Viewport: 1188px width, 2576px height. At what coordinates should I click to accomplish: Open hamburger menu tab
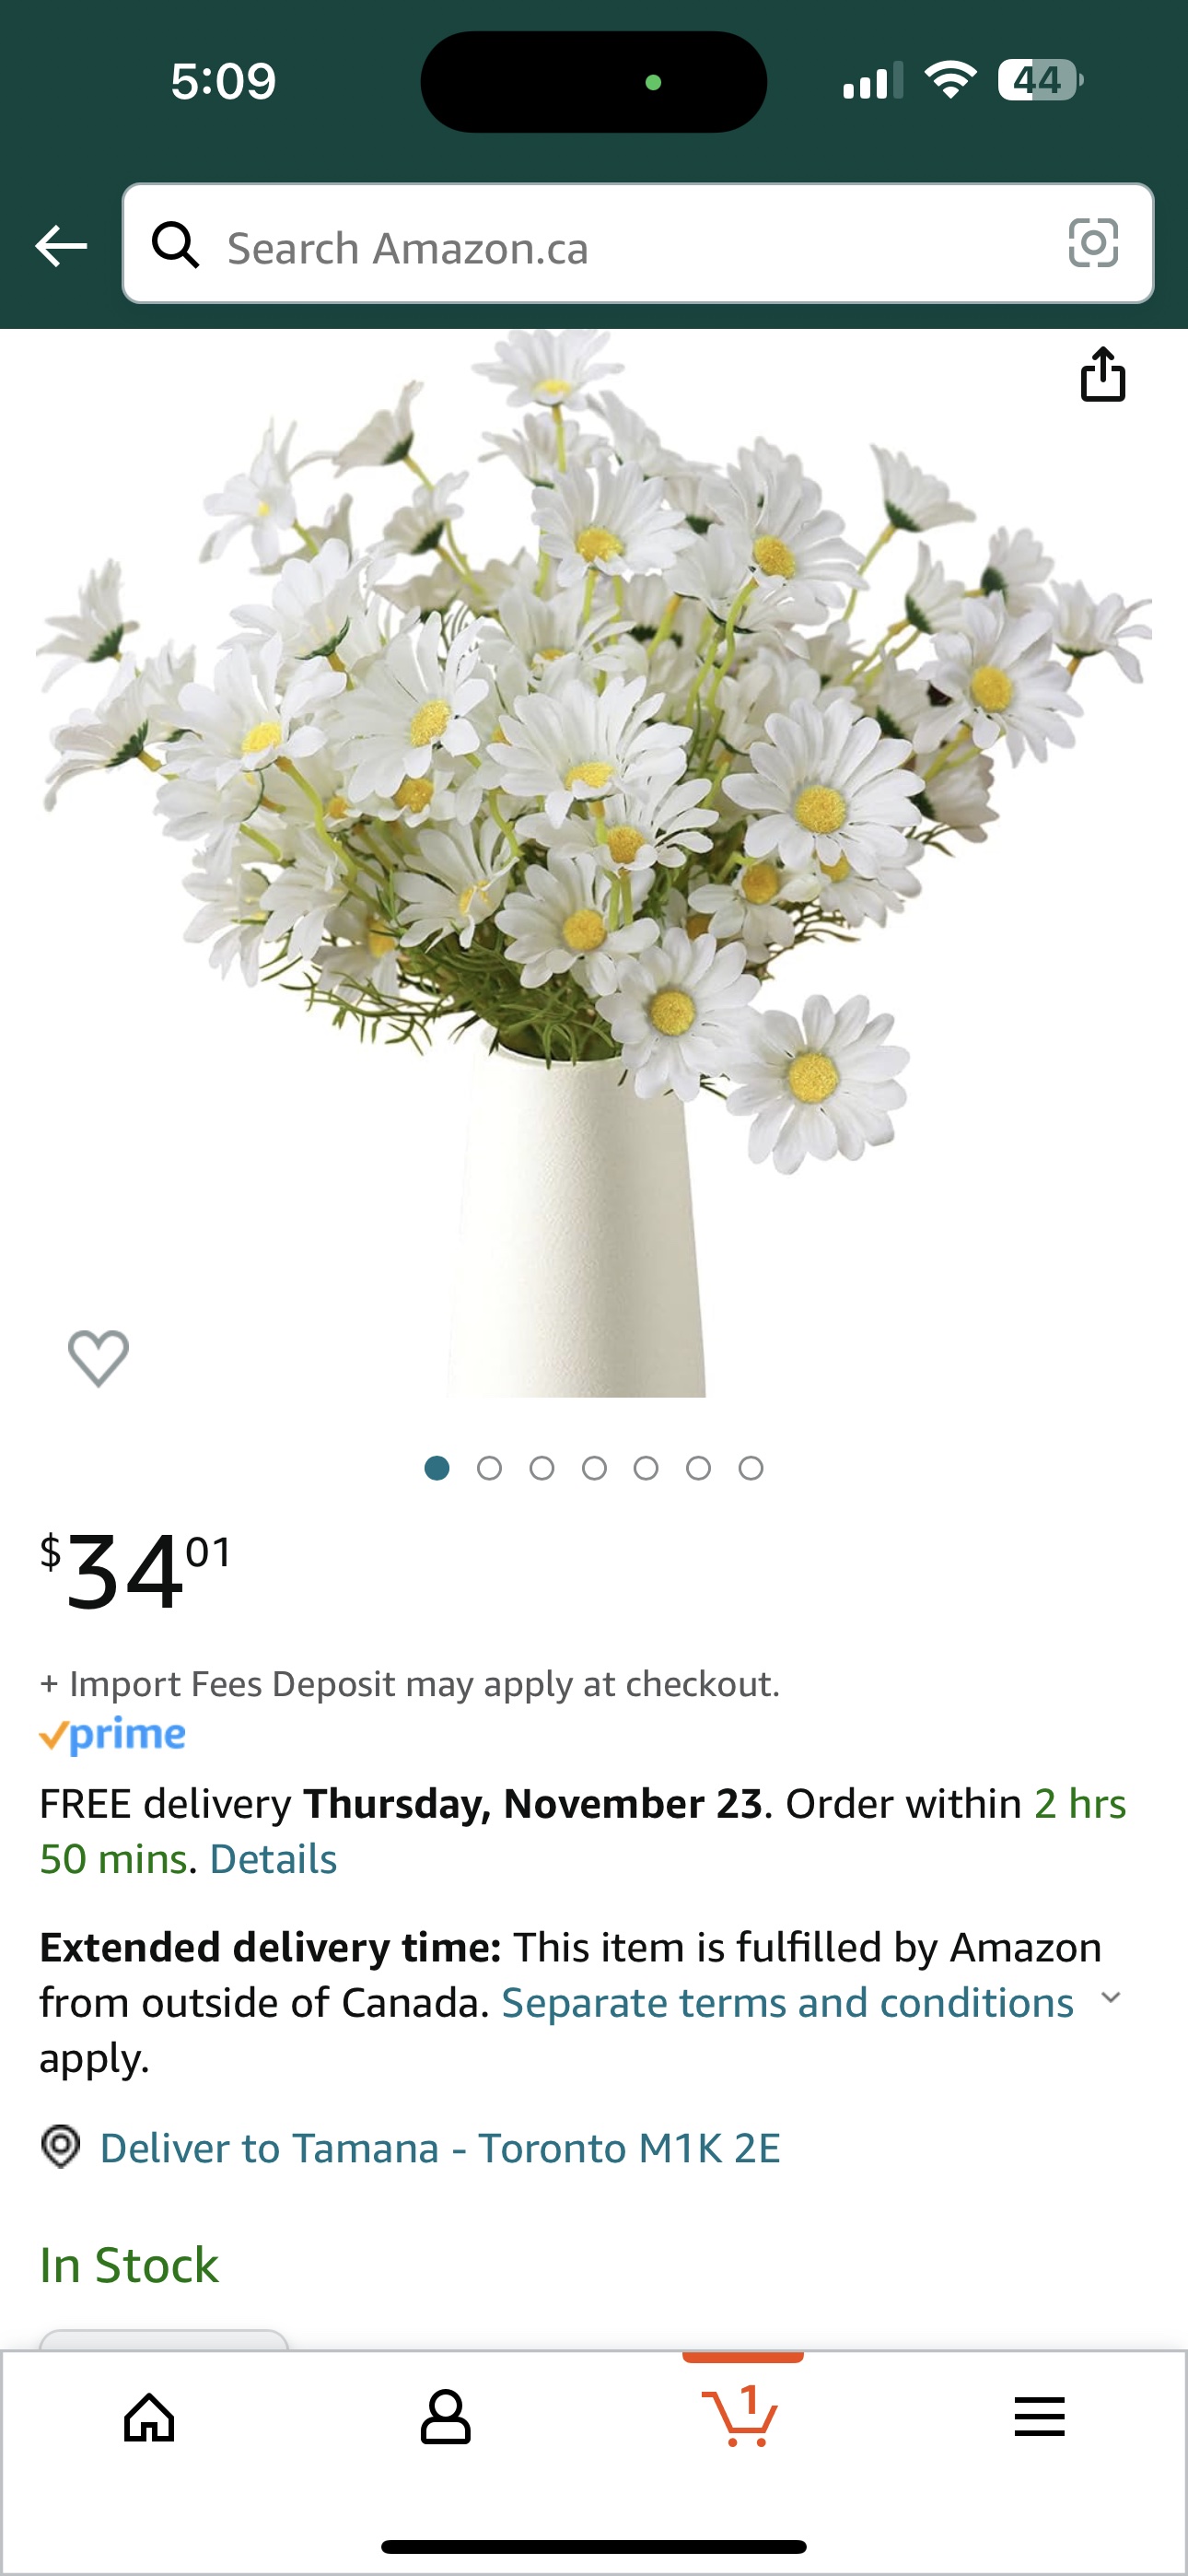(1039, 2417)
